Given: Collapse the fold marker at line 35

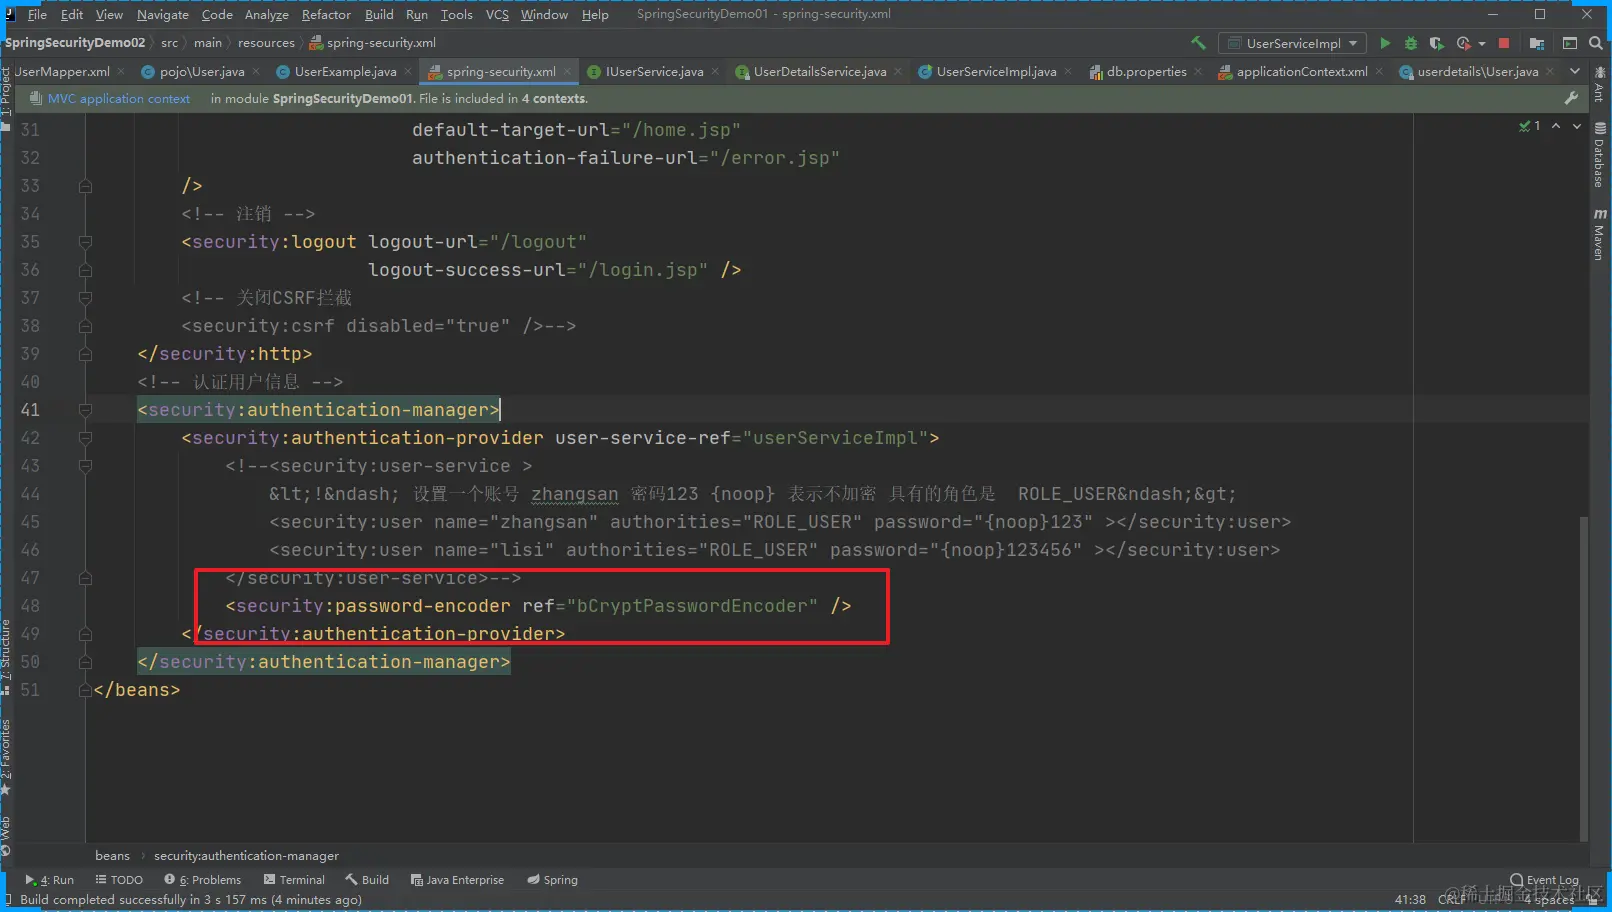Looking at the screenshot, I should click(x=85, y=242).
